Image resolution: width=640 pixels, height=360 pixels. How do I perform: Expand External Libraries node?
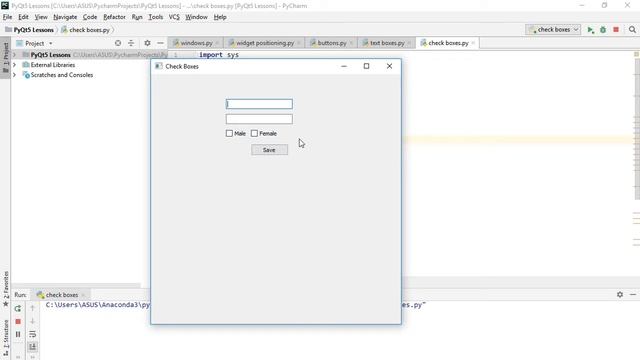pyautogui.click(x=14, y=65)
